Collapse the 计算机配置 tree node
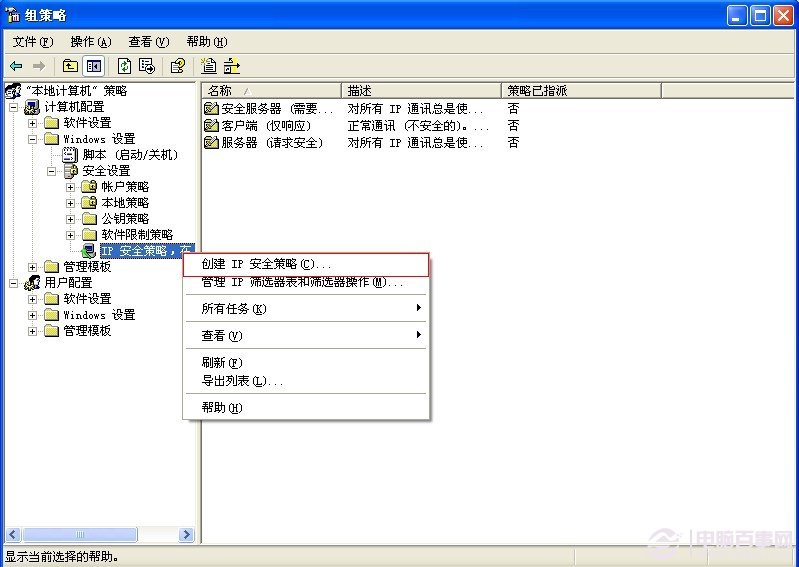This screenshot has height=567, width=799. tap(14, 107)
